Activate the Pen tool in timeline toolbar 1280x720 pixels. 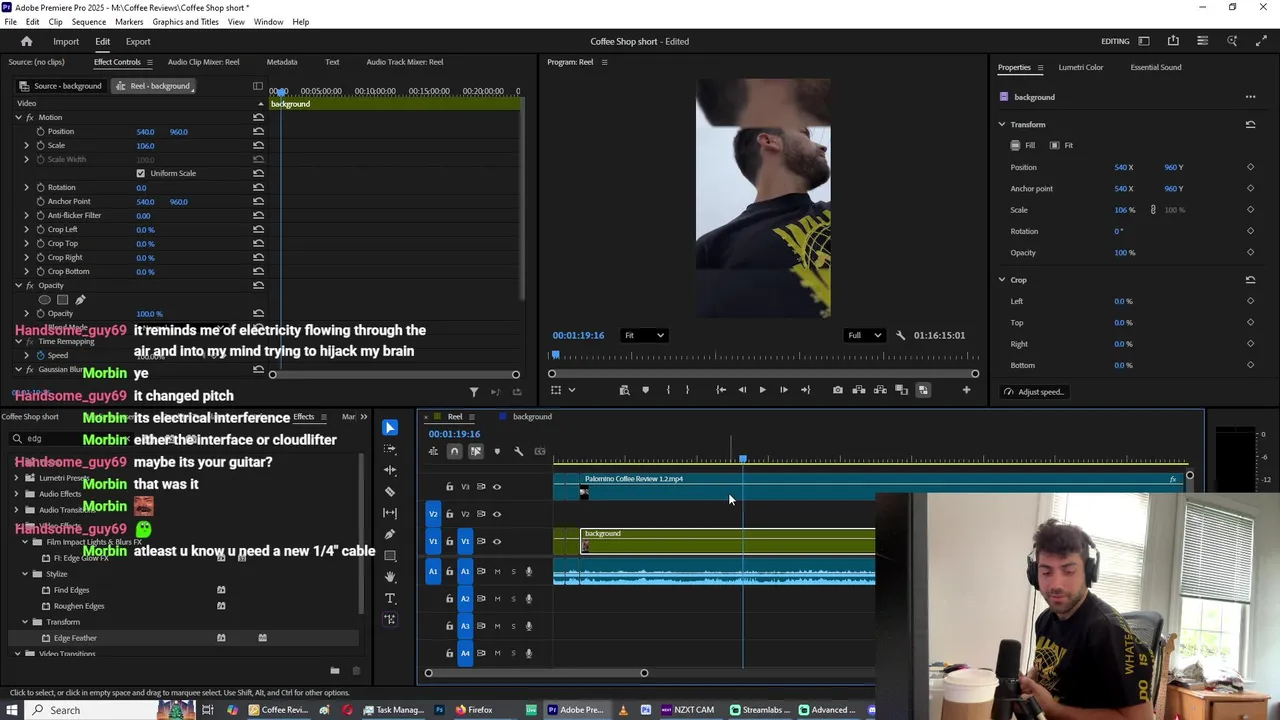point(390,534)
